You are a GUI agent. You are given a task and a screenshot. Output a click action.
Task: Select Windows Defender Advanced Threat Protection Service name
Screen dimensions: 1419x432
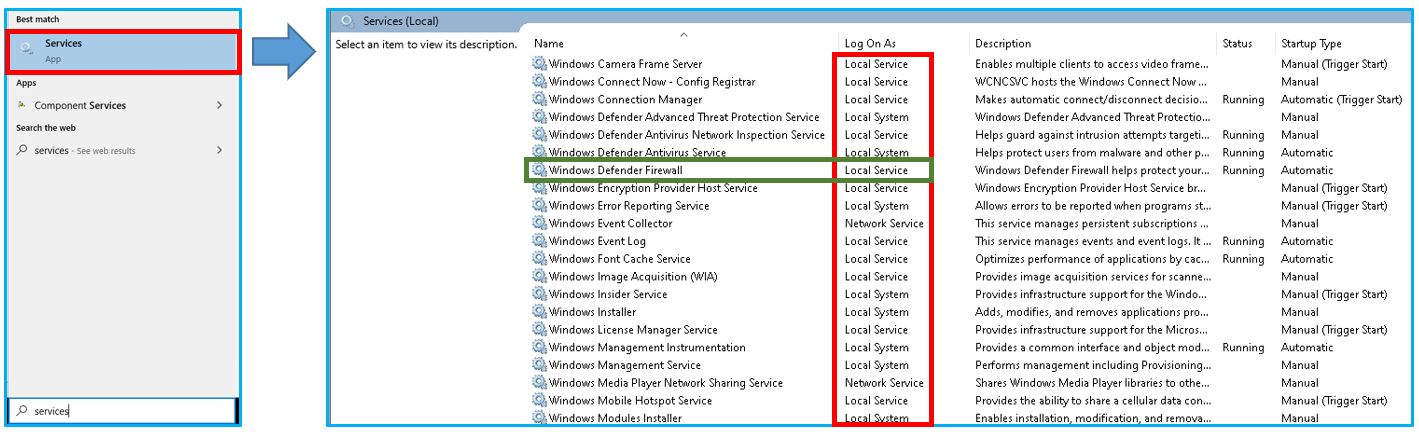click(684, 117)
